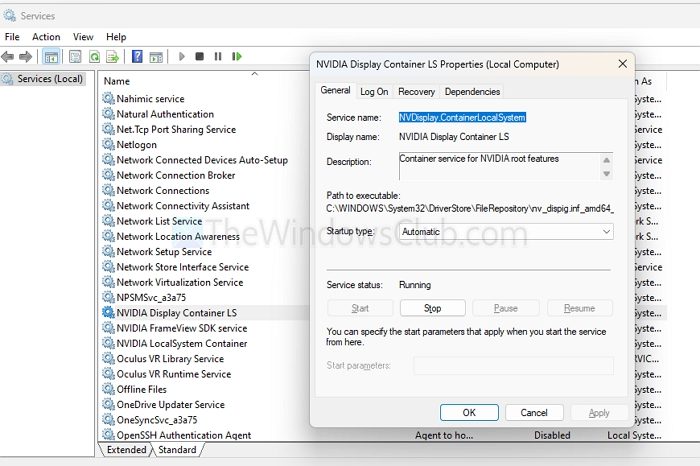
Task: Pause the service with the toolbar pause icon
Action: 218,57
